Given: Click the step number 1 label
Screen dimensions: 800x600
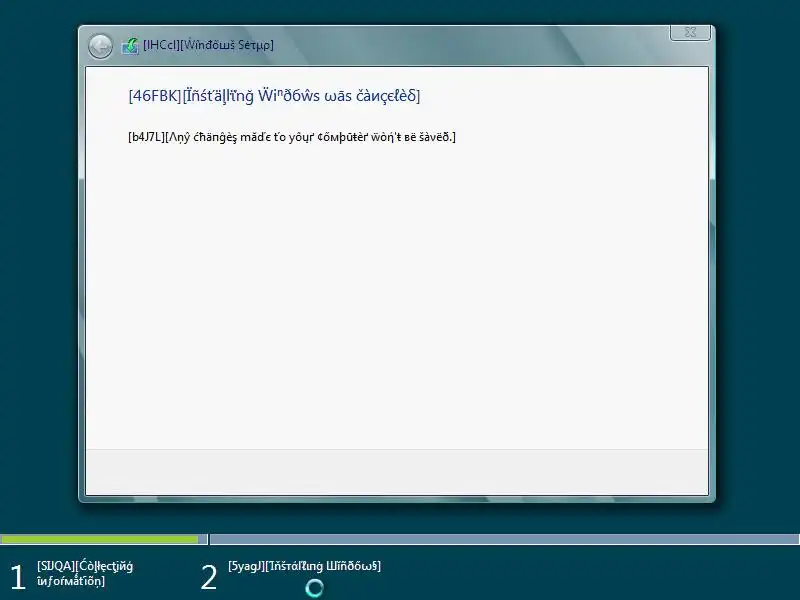Looking at the screenshot, I should 18,578.
